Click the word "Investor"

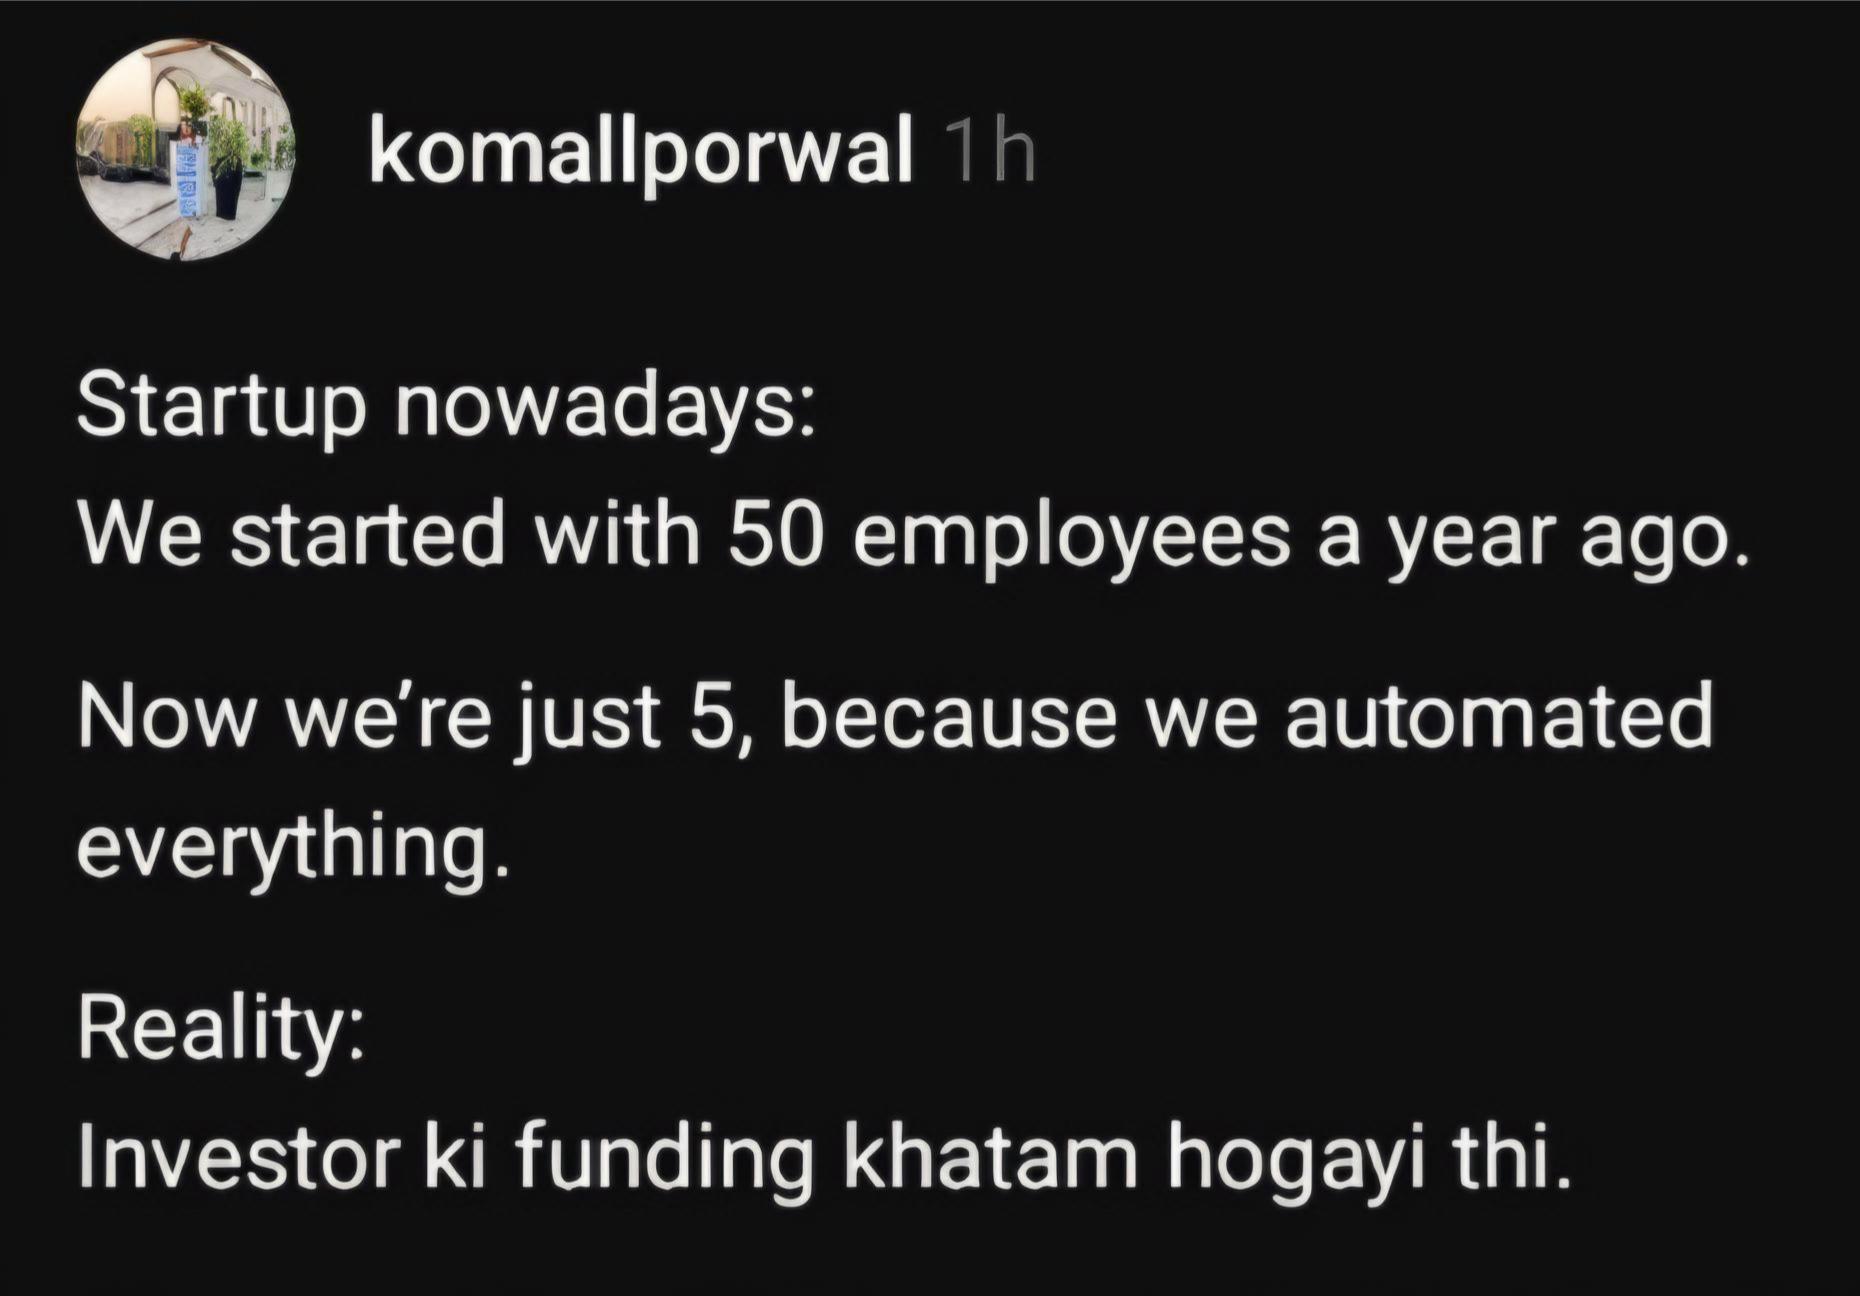240,1158
